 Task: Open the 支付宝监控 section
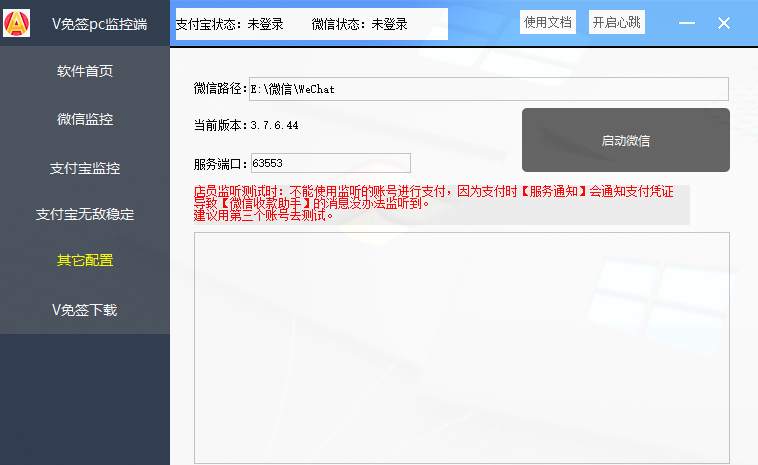[x=85, y=168]
